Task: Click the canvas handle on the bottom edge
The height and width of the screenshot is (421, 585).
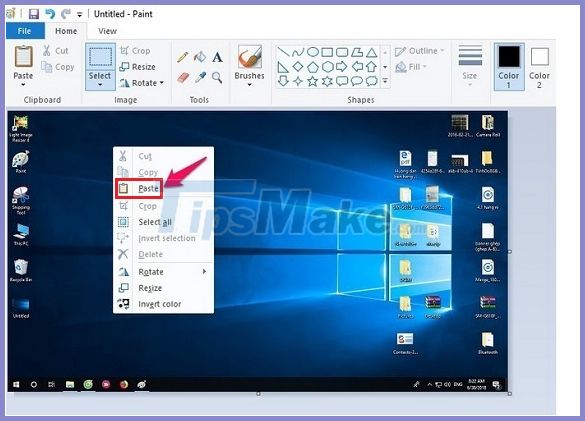Action: [258, 394]
